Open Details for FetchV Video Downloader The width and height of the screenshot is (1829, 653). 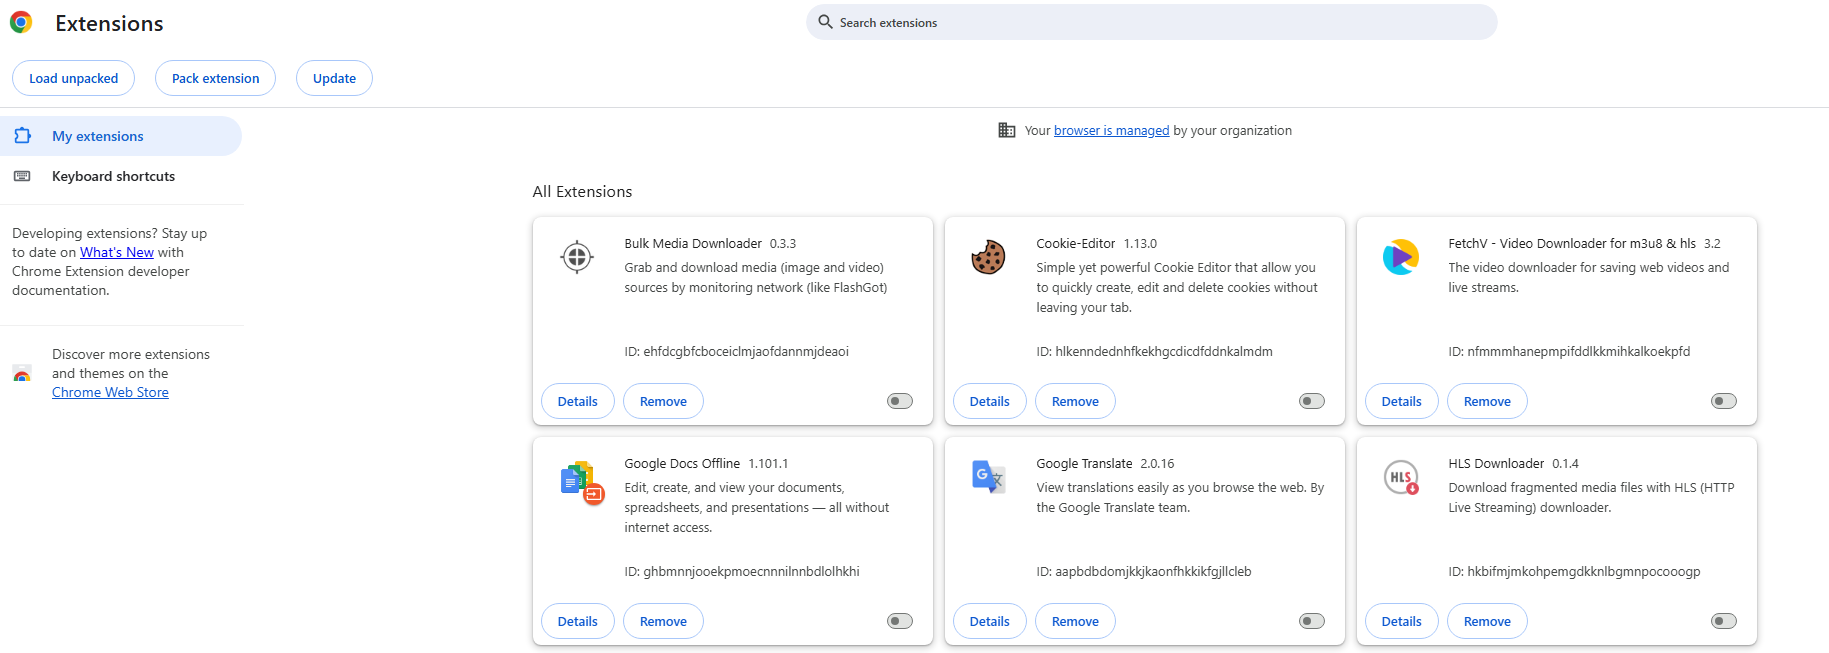(1402, 401)
